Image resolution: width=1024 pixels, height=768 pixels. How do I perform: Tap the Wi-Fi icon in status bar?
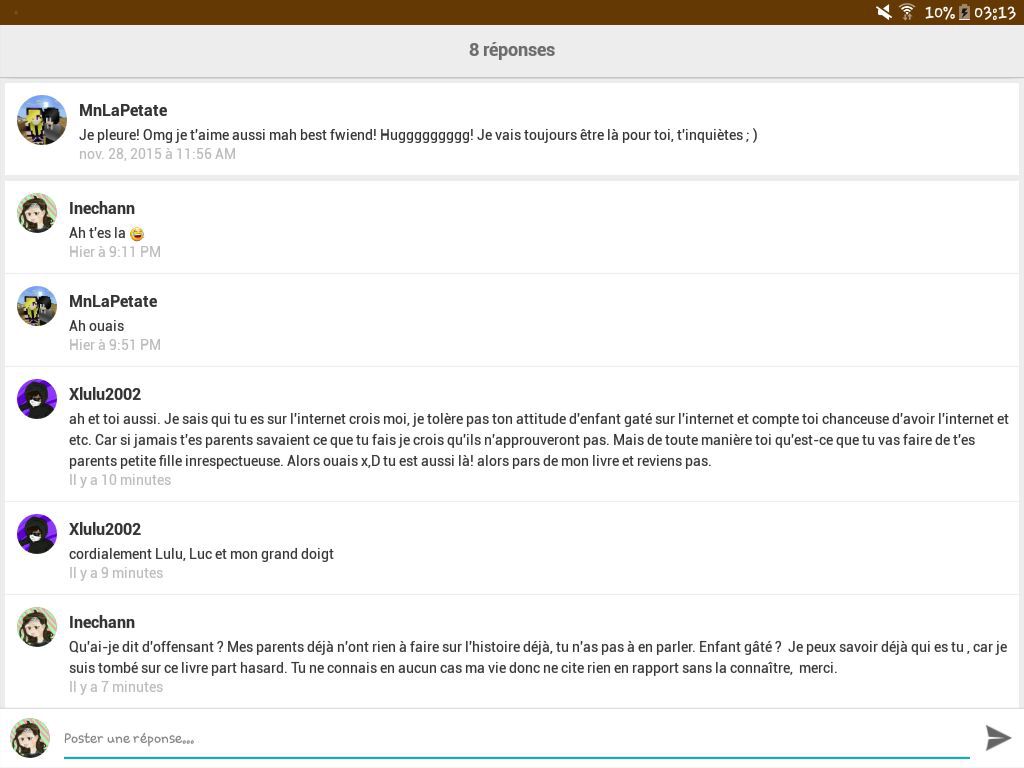point(907,12)
